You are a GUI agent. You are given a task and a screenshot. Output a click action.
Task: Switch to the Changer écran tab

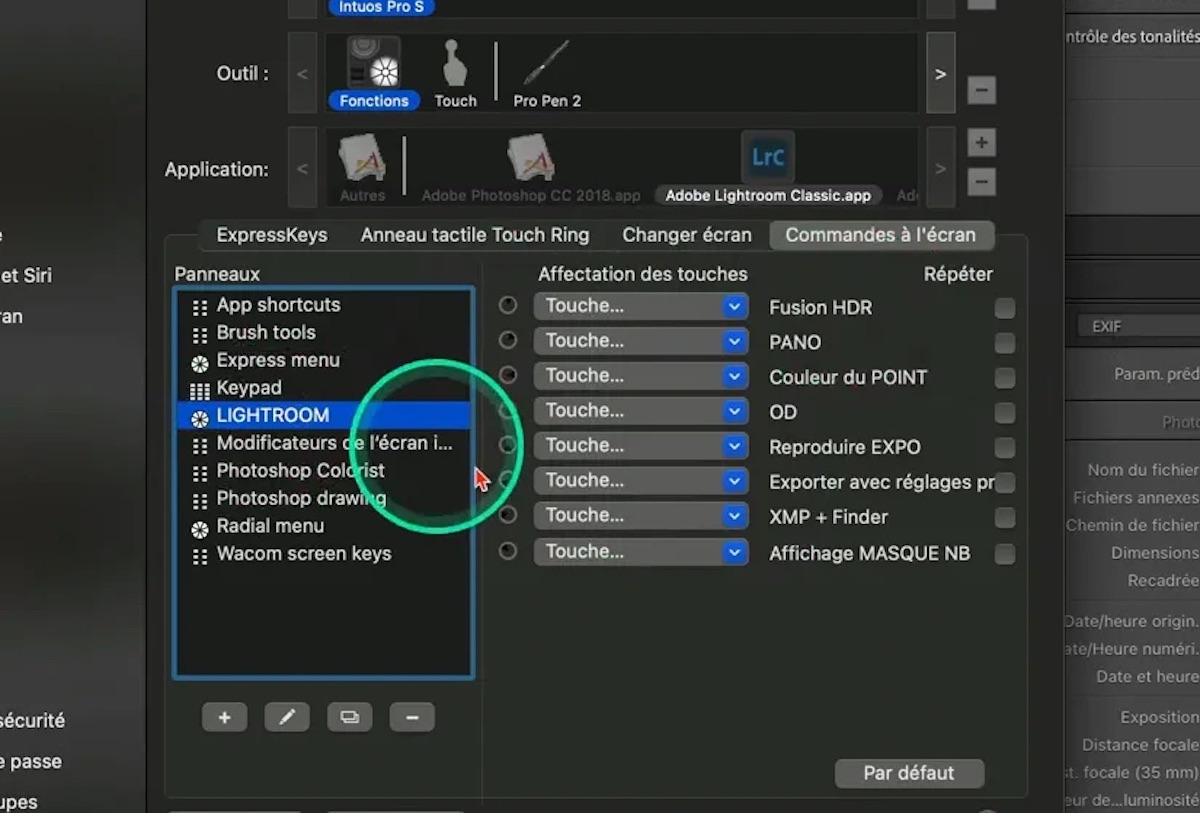pyautogui.click(x=687, y=235)
